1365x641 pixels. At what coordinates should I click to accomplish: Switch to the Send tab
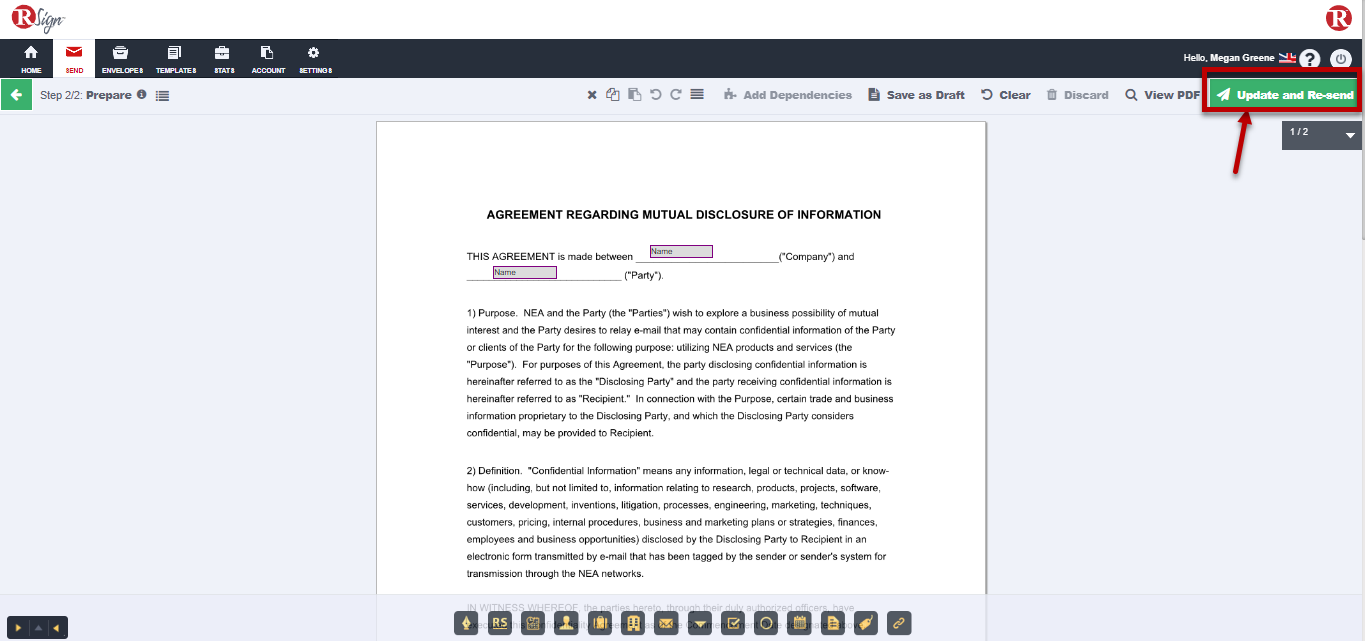(x=74, y=59)
